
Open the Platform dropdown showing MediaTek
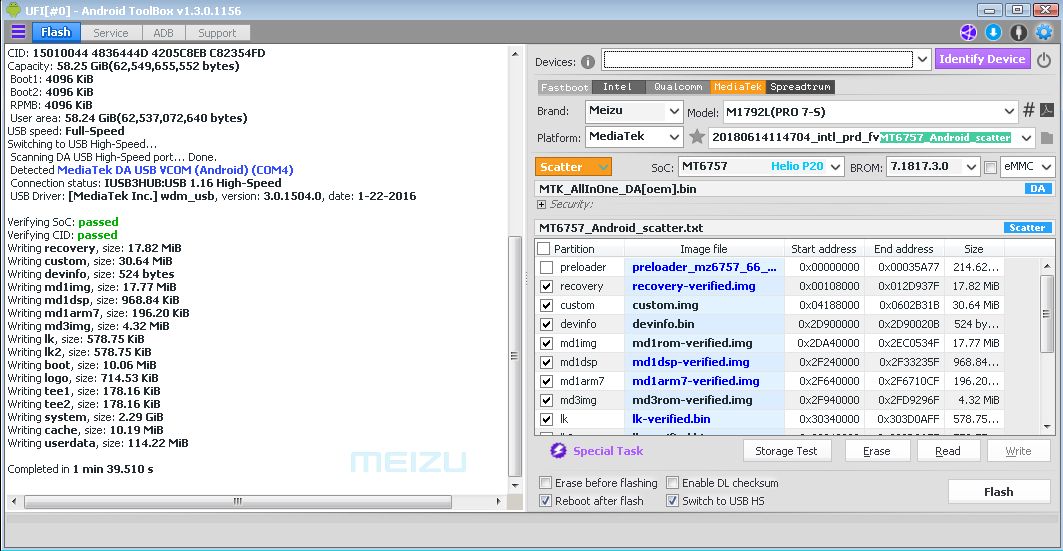pyautogui.click(x=673, y=137)
